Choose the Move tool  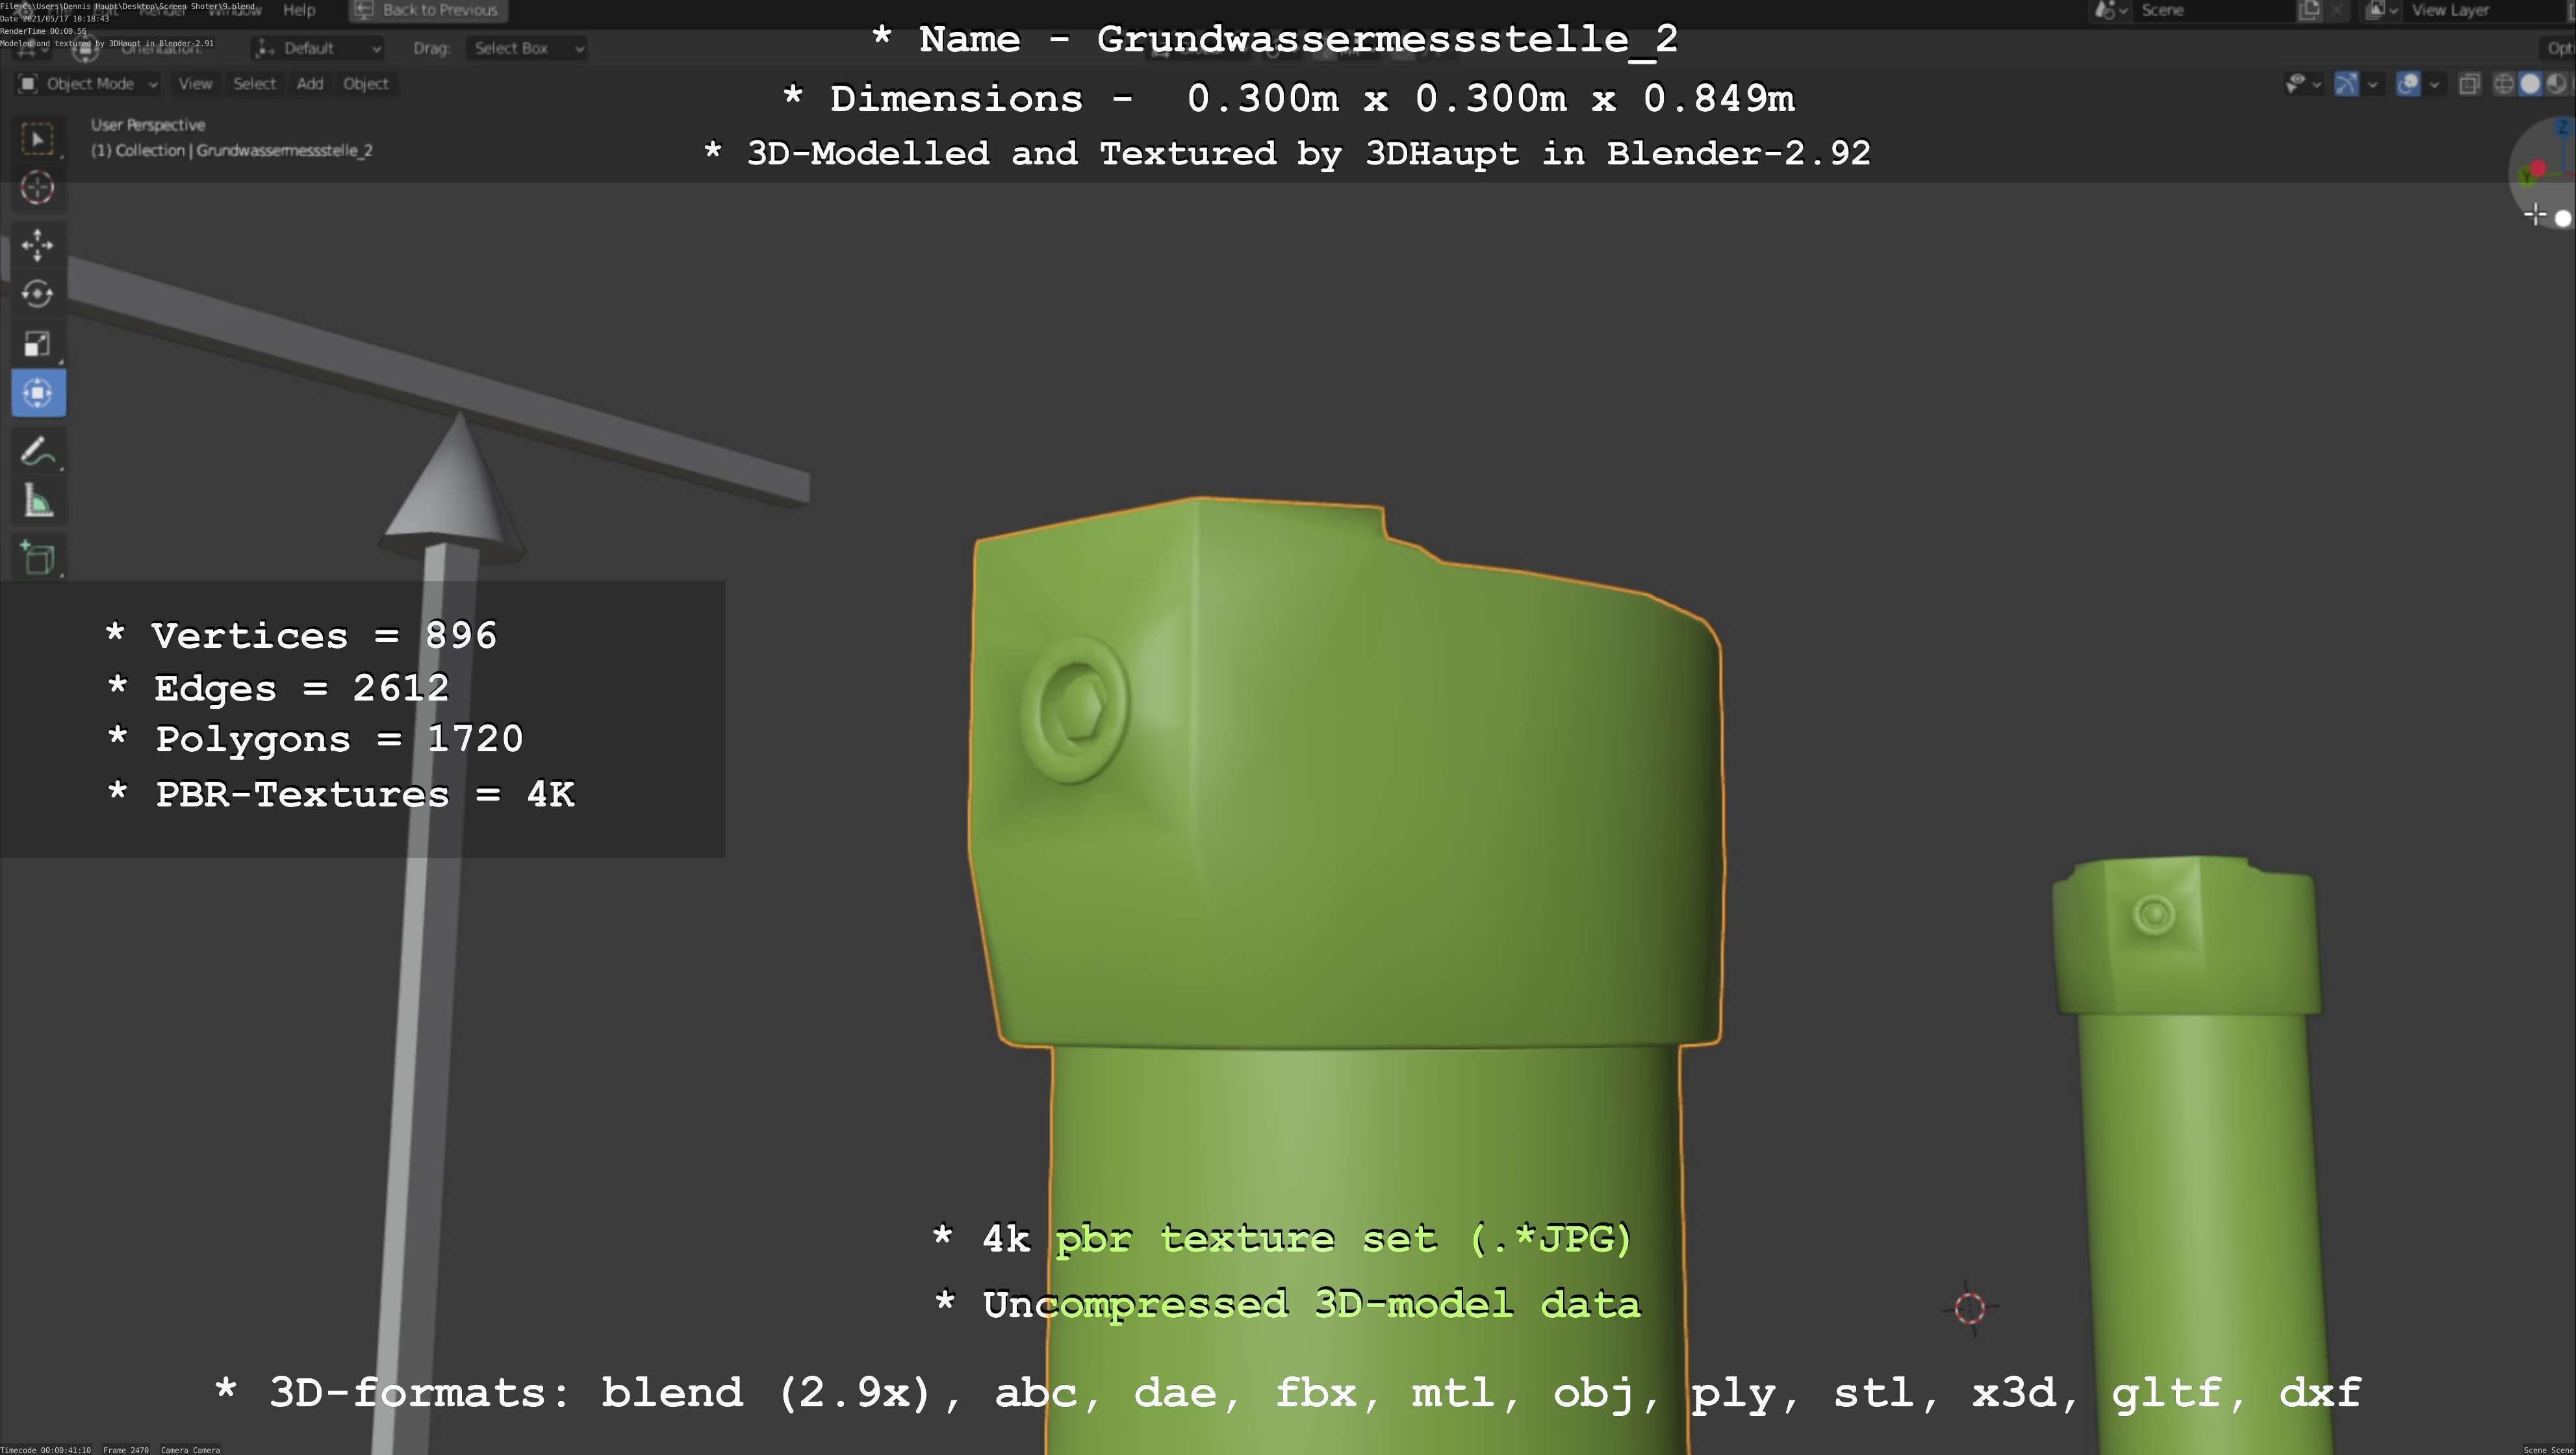(38, 245)
